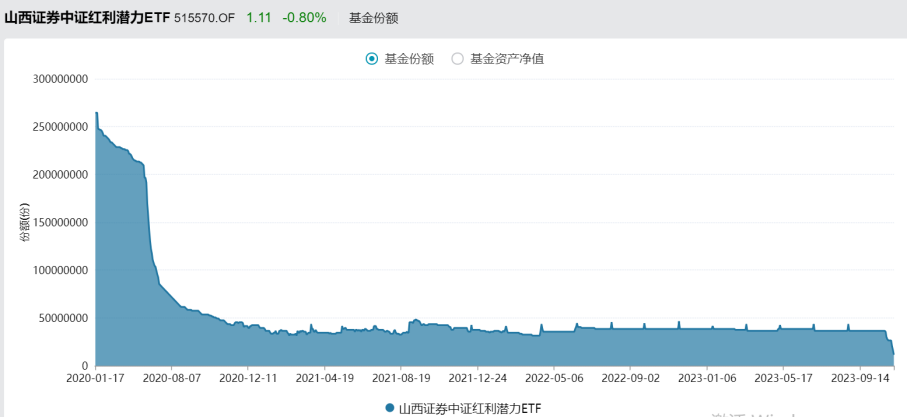Screen dimensions: 908x417
Task: Click the chart peak at the series start
Action: coord(96,113)
